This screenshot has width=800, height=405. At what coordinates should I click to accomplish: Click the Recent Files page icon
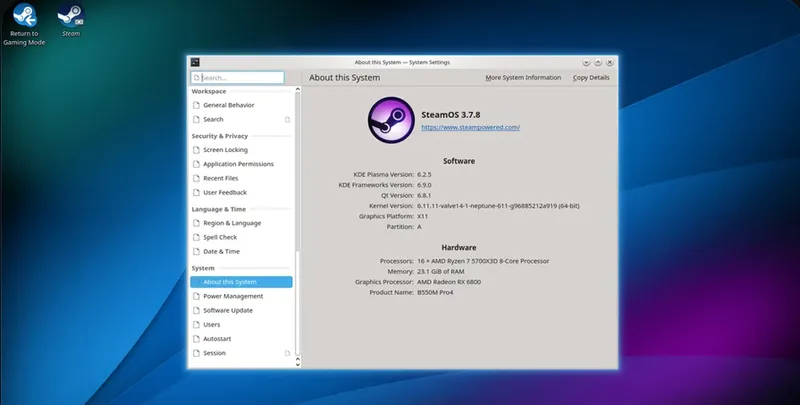click(x=196, y=179)
